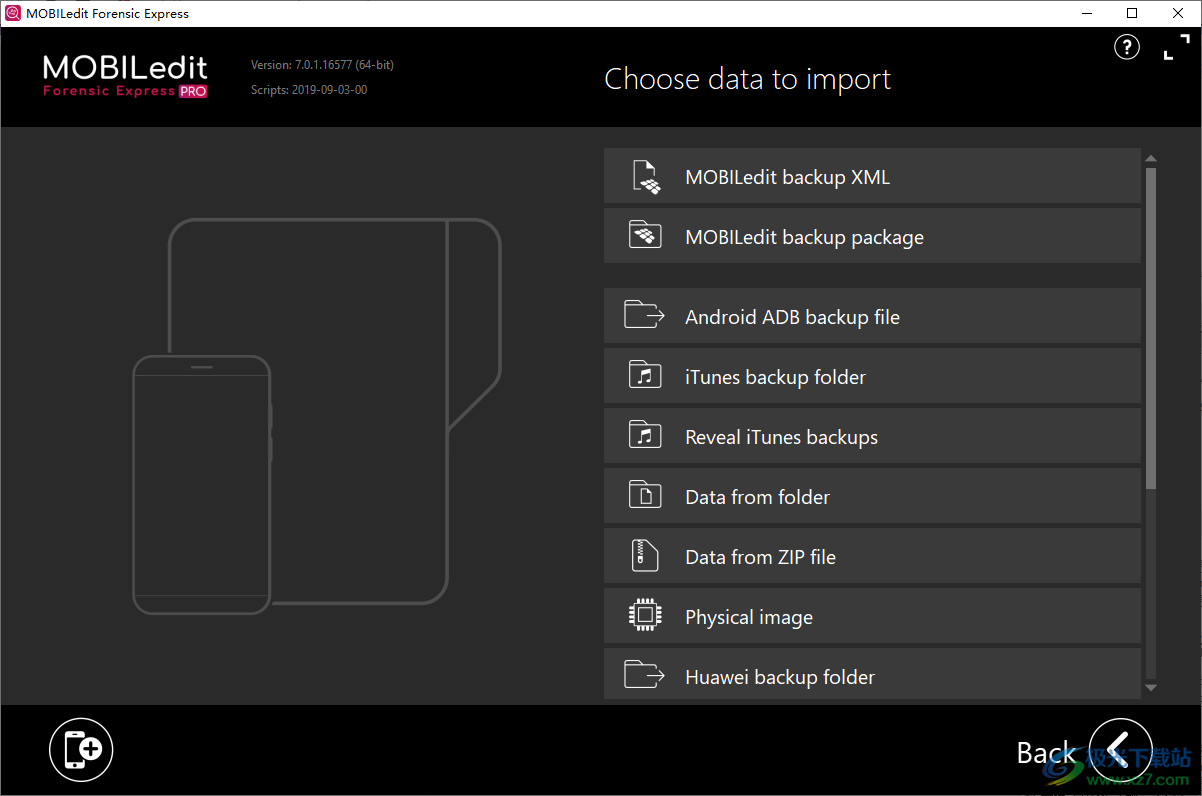Click the import list scrollbar thumb
Viewport: 1202px width, 796px height.
[1151, 328]
